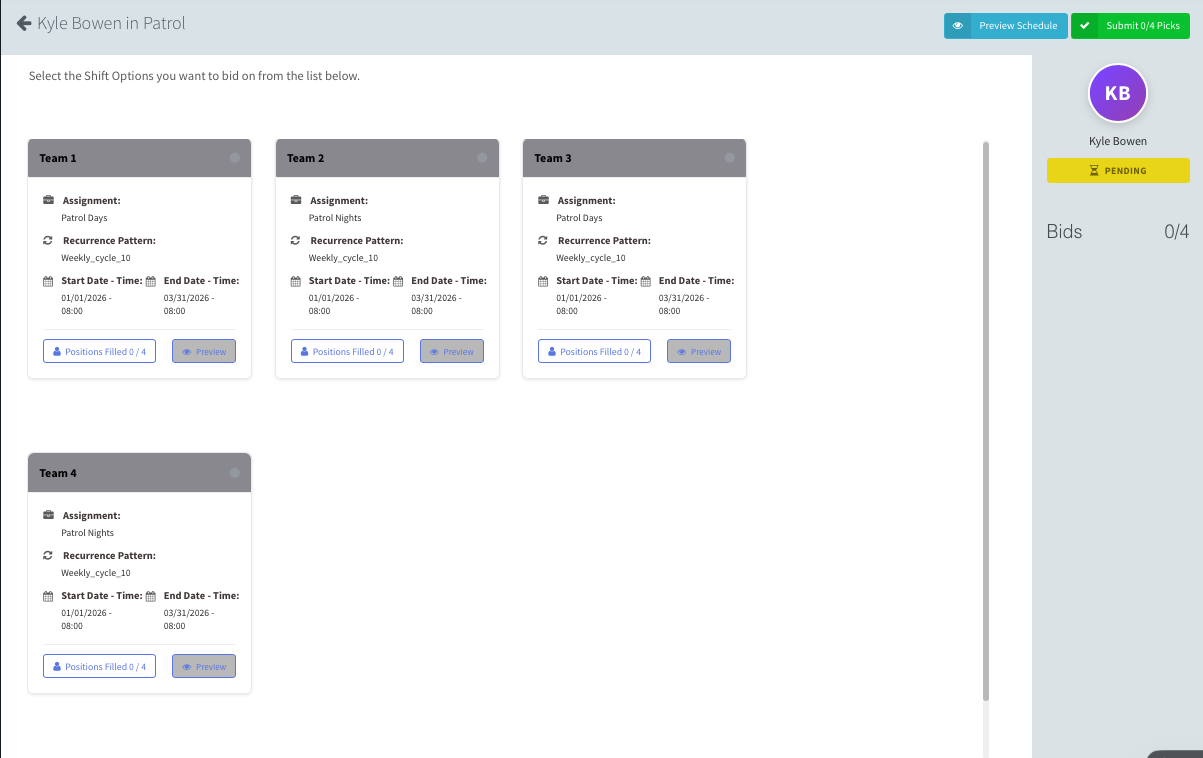Click Team 2 end date calendar icon

point(398,281)
